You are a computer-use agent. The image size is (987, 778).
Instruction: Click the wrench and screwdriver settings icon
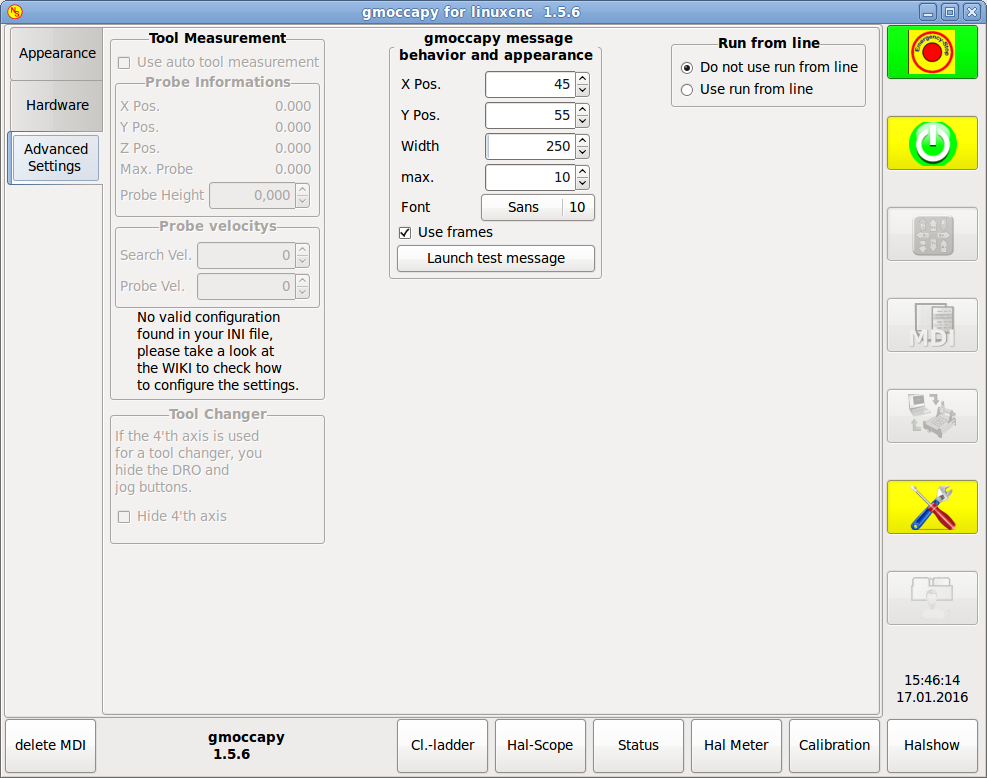point(931,507)
